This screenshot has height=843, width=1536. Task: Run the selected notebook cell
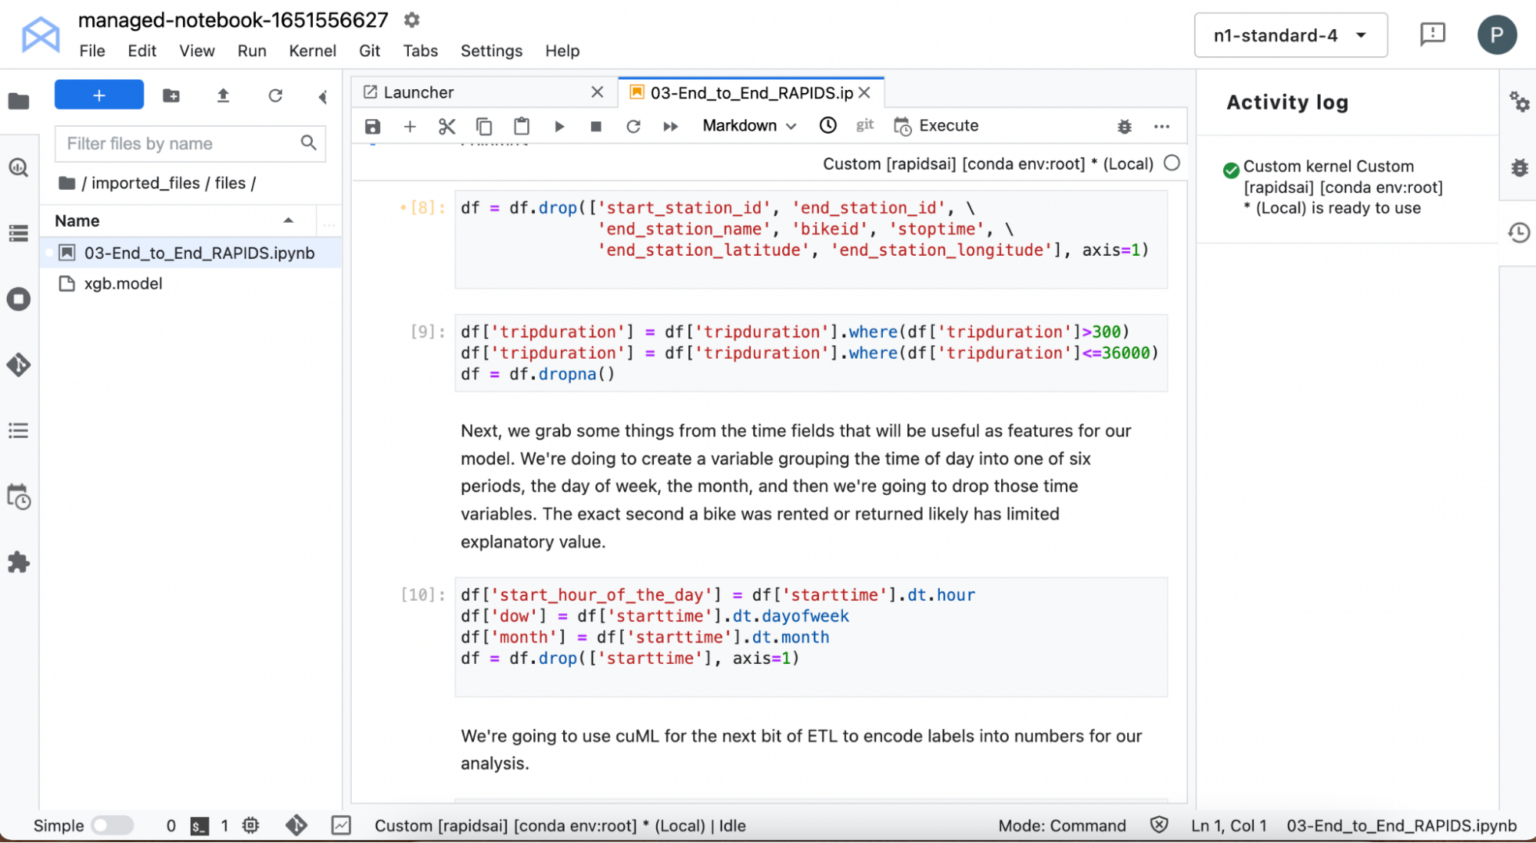[559, 126]
